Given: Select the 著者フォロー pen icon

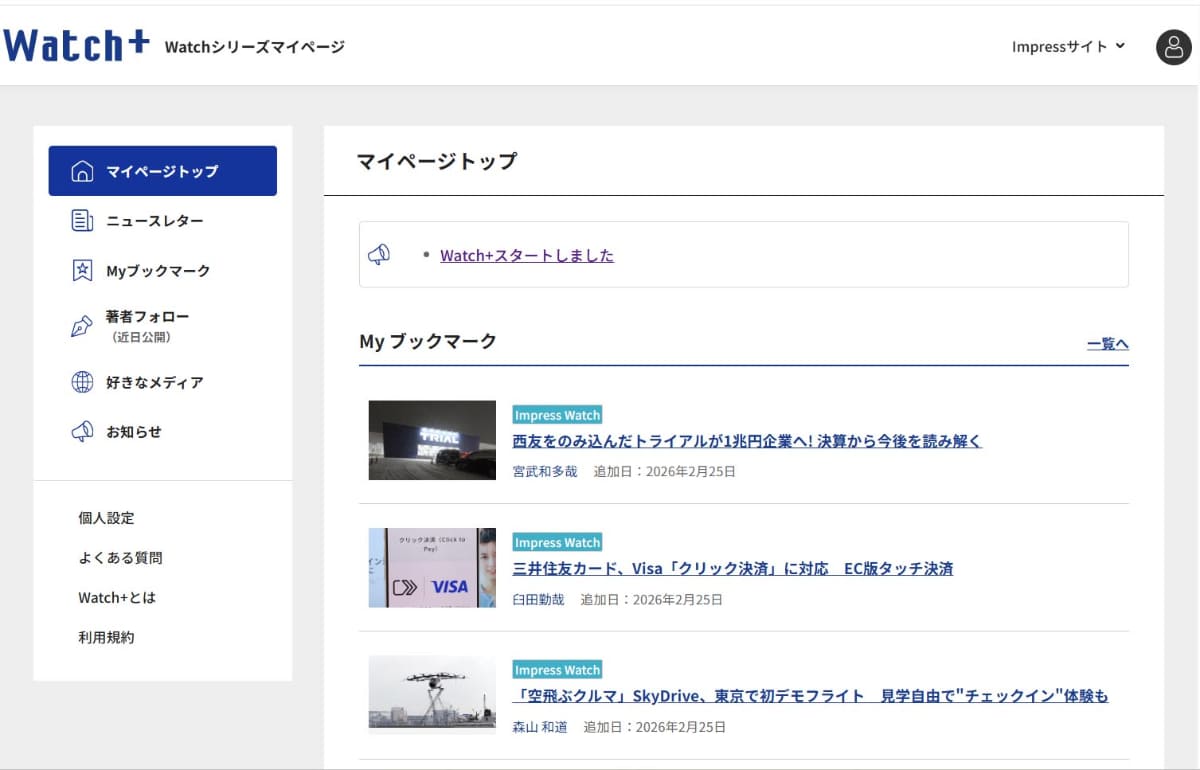Looking at the screenshot, I should tap(81, 324).
